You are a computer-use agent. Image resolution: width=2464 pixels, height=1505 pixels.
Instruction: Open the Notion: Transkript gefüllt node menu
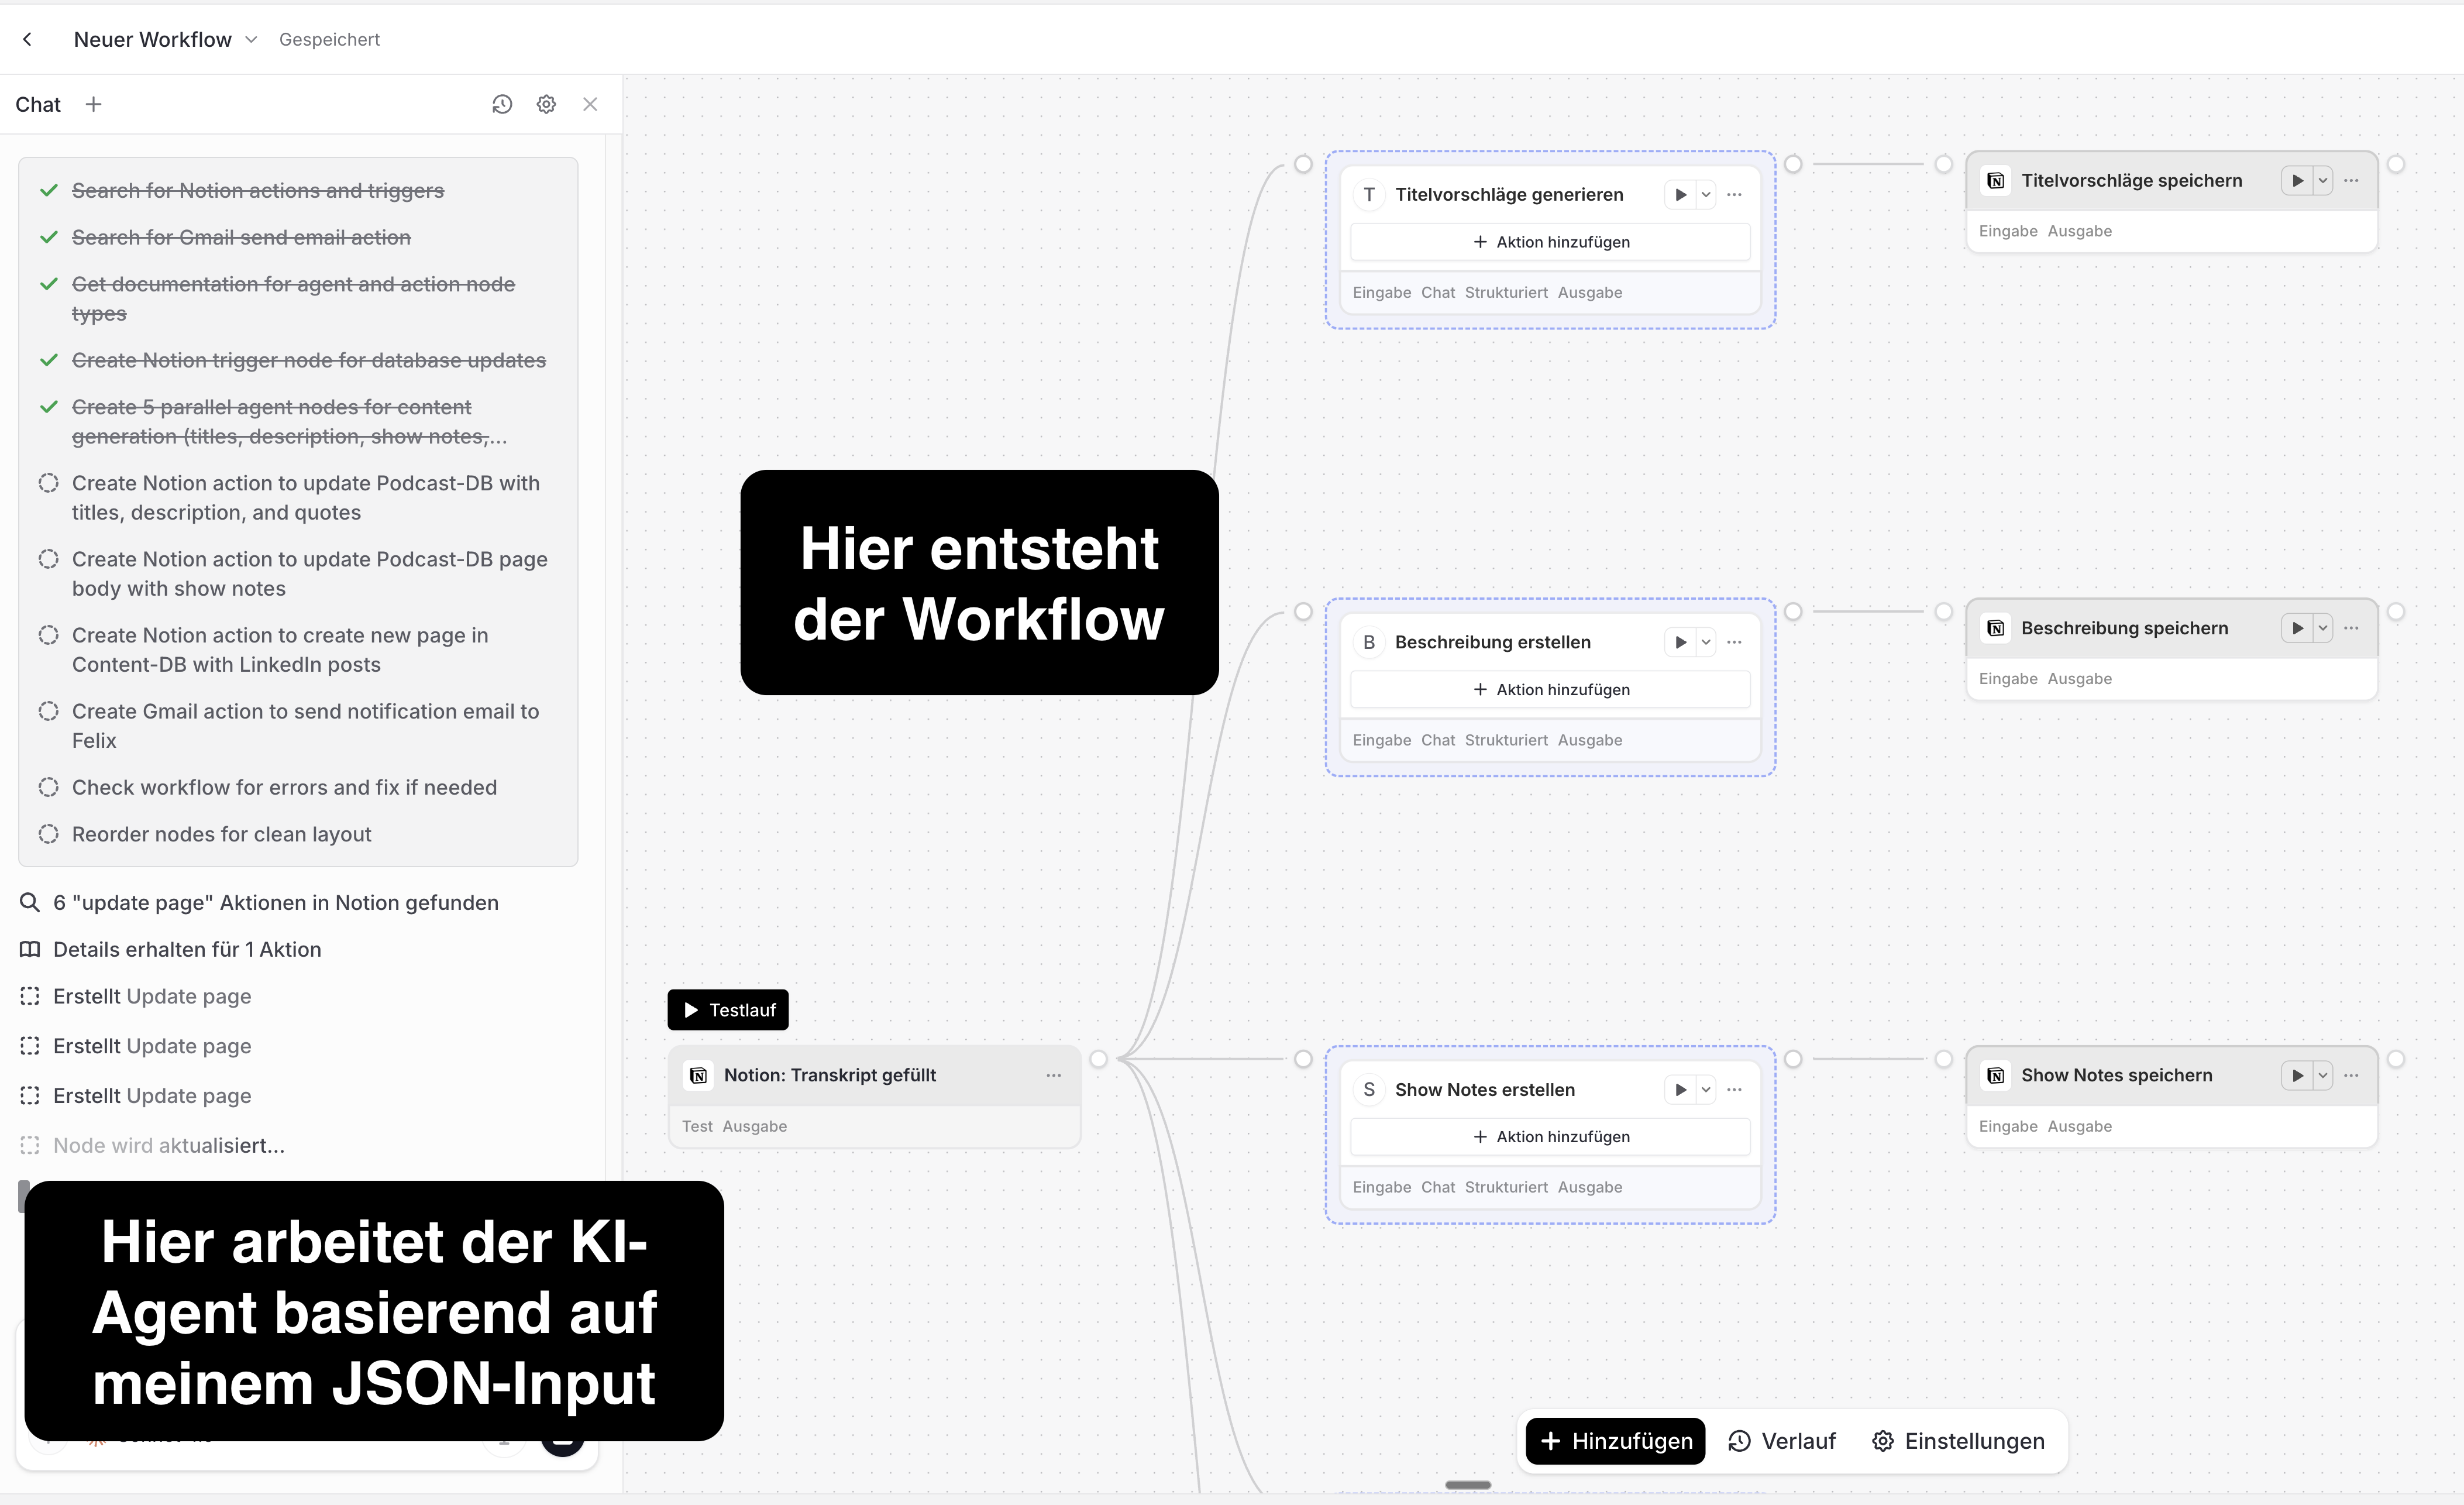[1053, 1075]
